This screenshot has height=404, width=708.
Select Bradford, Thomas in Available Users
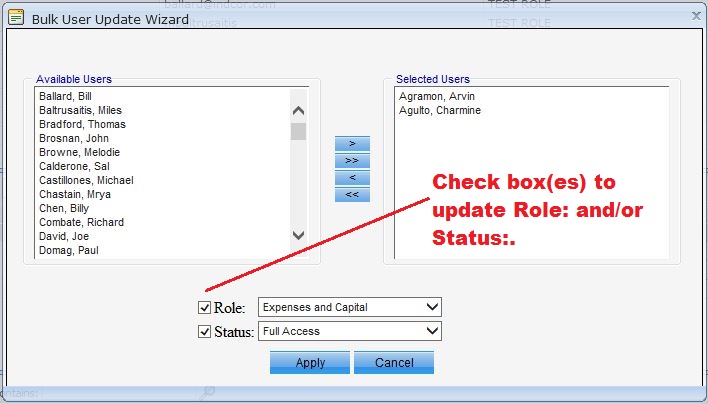[83, 124]
